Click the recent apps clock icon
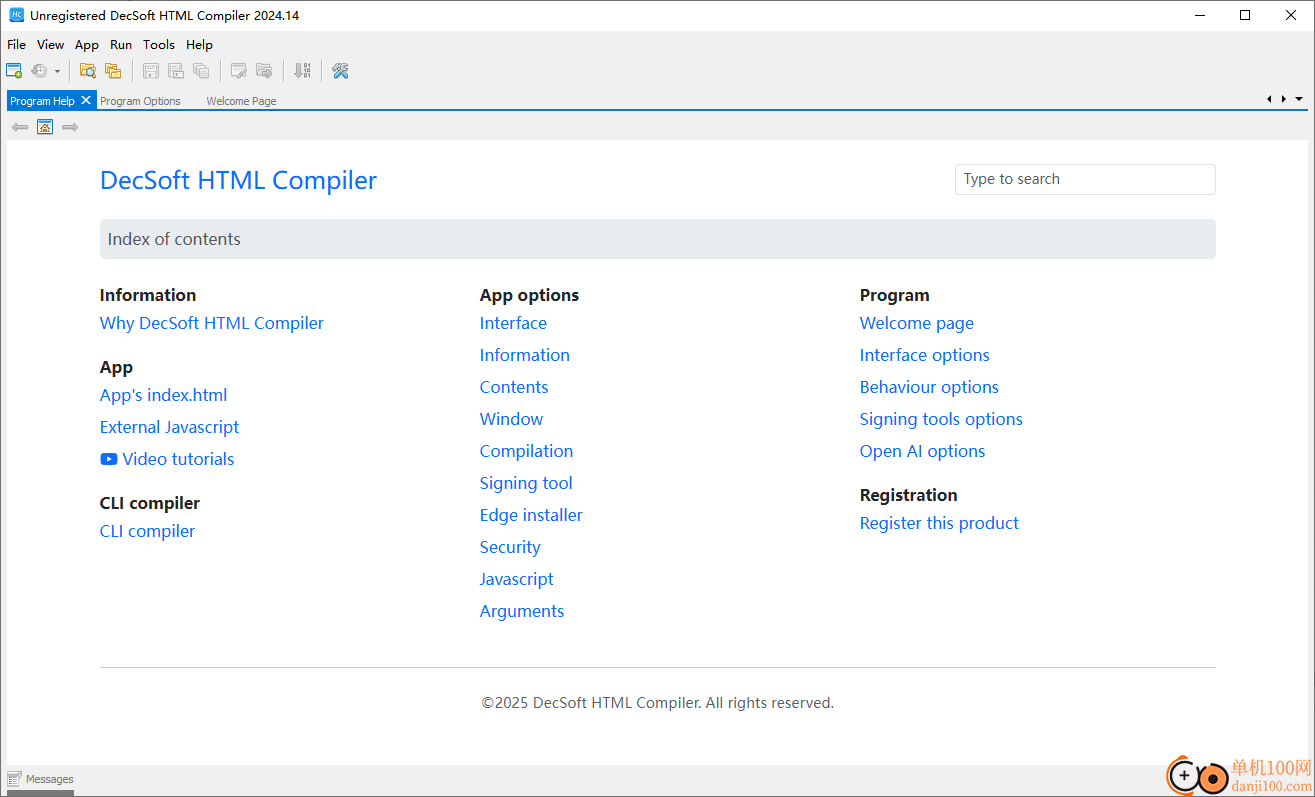1315x797 pixels. (39, 71)
